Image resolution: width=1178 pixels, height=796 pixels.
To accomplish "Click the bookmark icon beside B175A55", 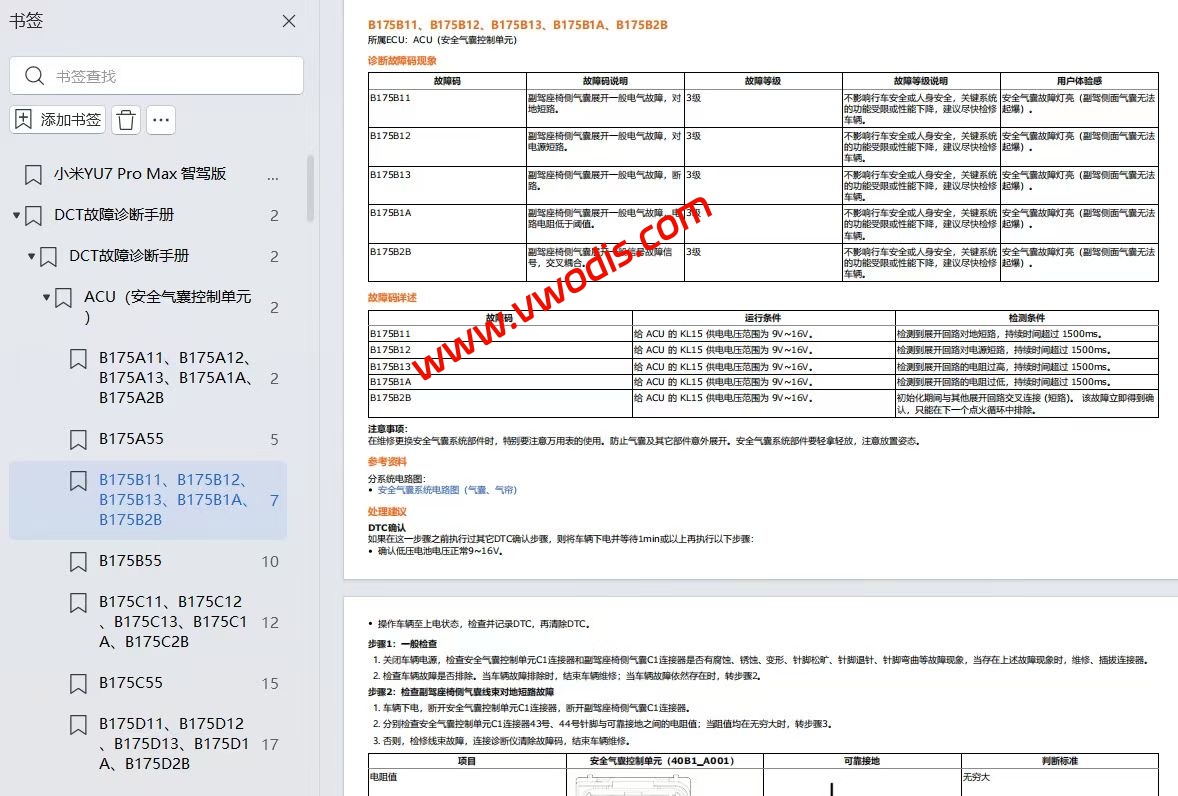I will [x=78, y=438].
